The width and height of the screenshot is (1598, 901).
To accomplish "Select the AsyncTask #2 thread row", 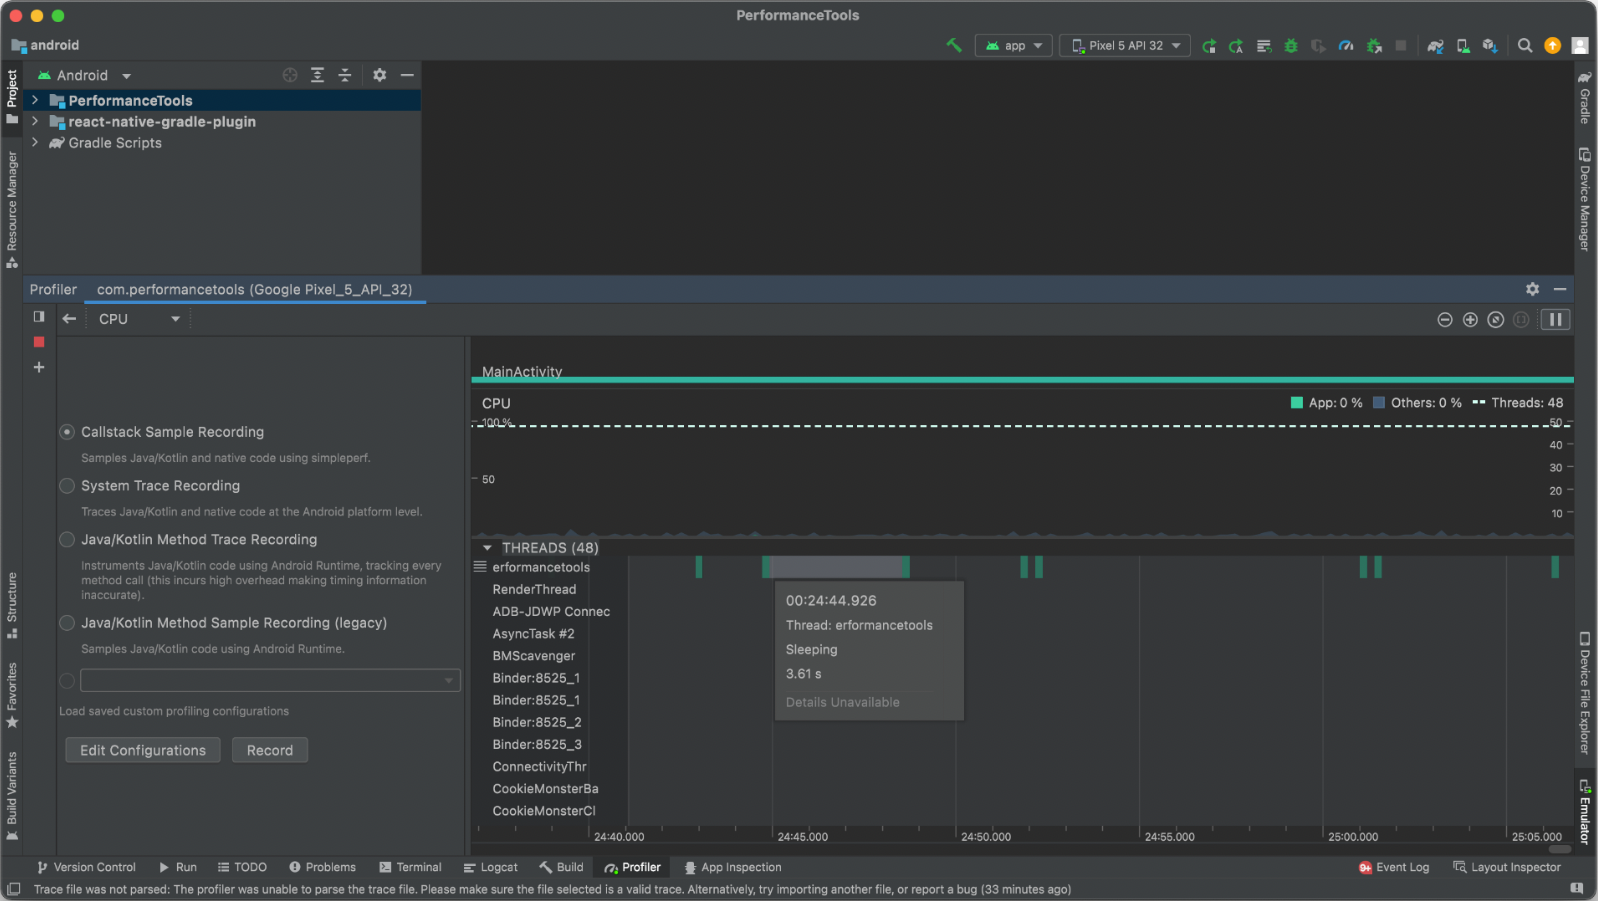I will click(534, 634).
